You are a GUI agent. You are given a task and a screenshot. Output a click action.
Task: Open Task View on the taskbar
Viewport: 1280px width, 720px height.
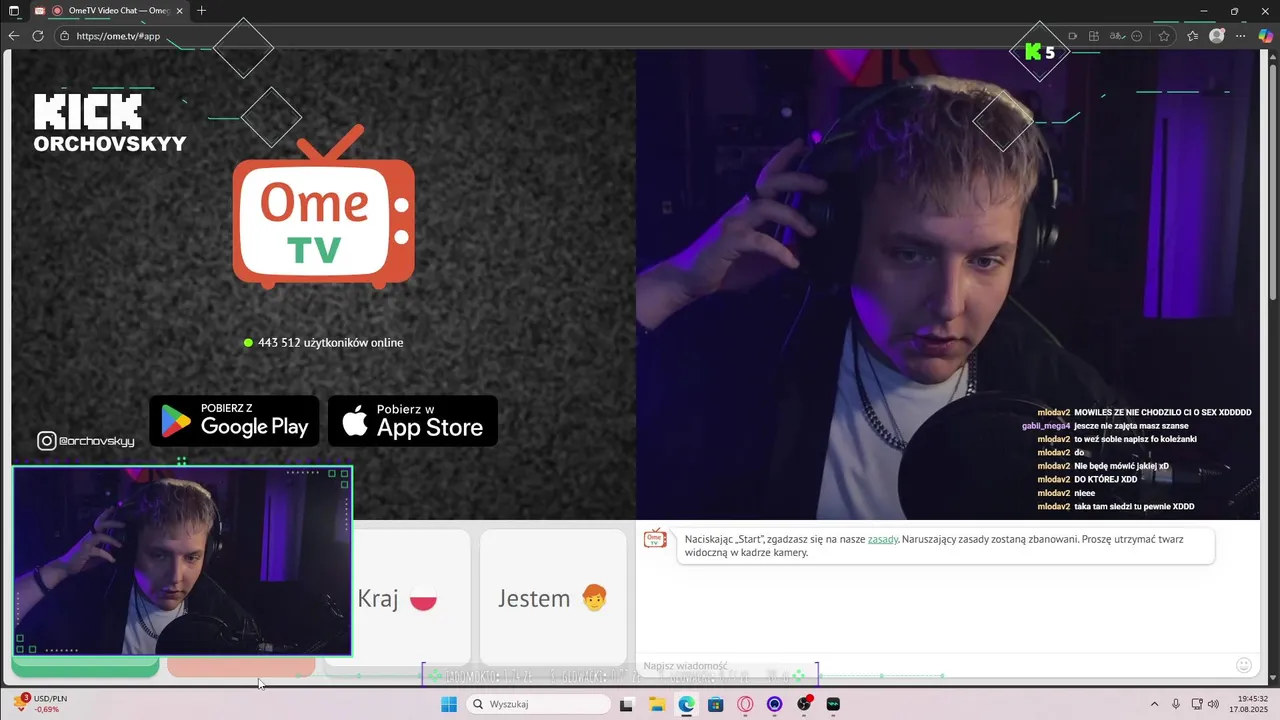[627, 705]
